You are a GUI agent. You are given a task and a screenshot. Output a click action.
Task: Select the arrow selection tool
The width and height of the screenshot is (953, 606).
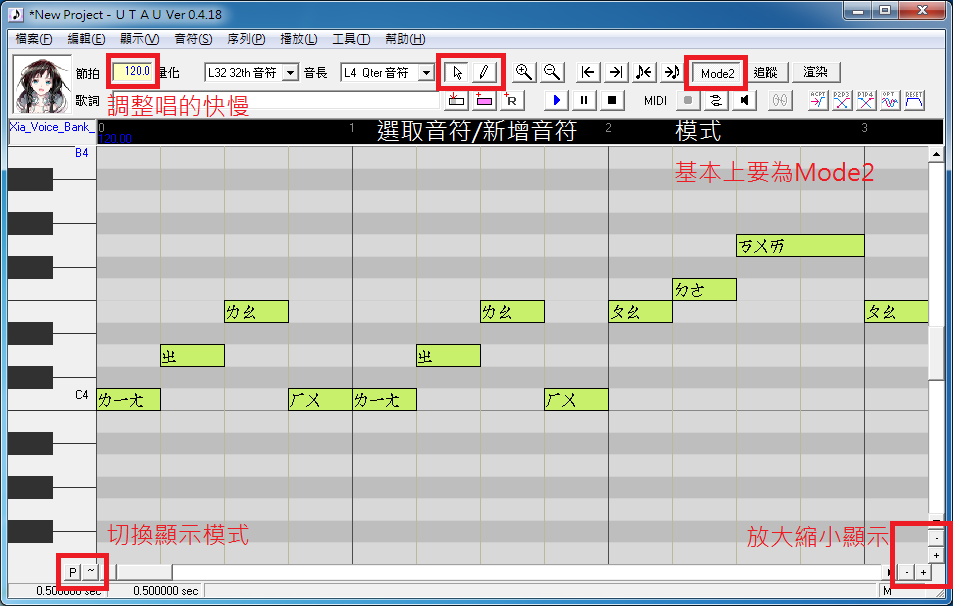pos(457,72)
